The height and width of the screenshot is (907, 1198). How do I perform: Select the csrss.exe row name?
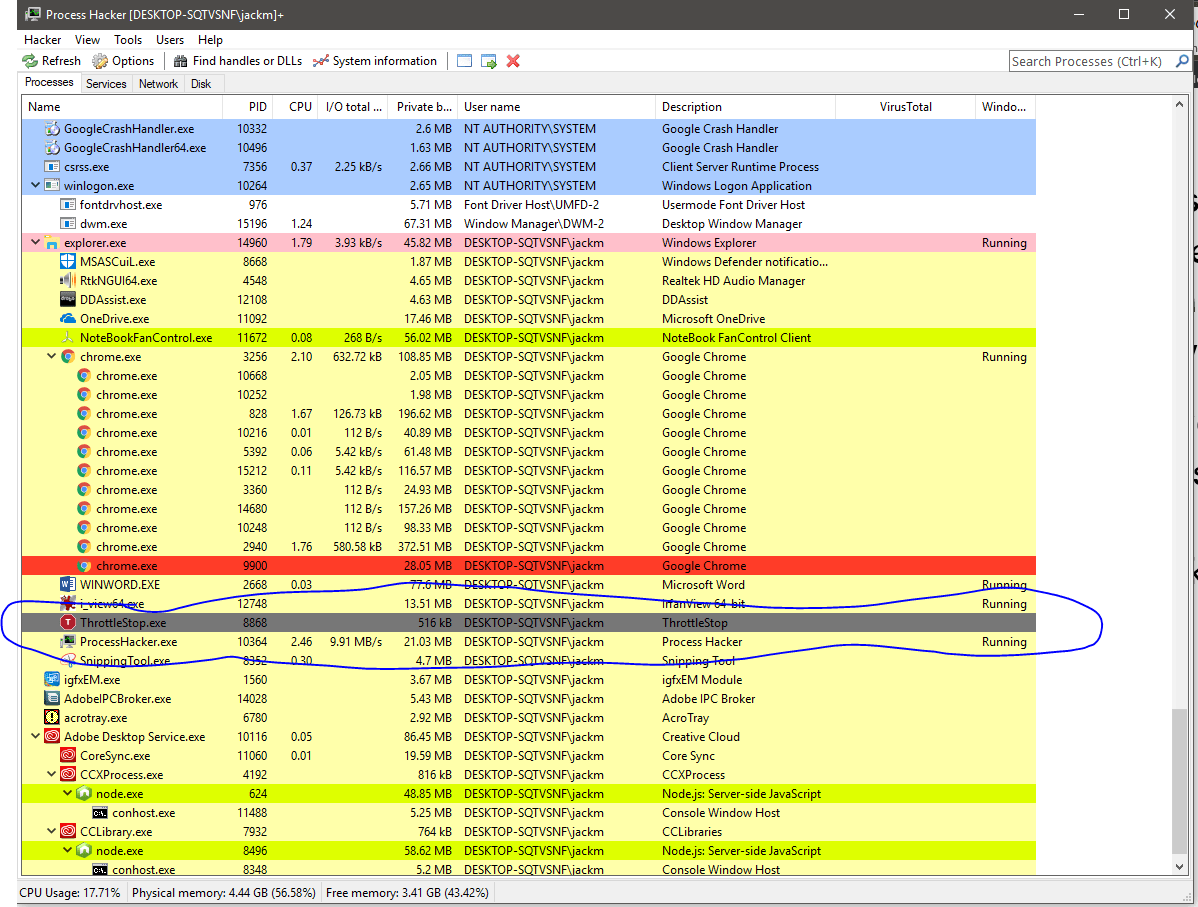point(86,167)
